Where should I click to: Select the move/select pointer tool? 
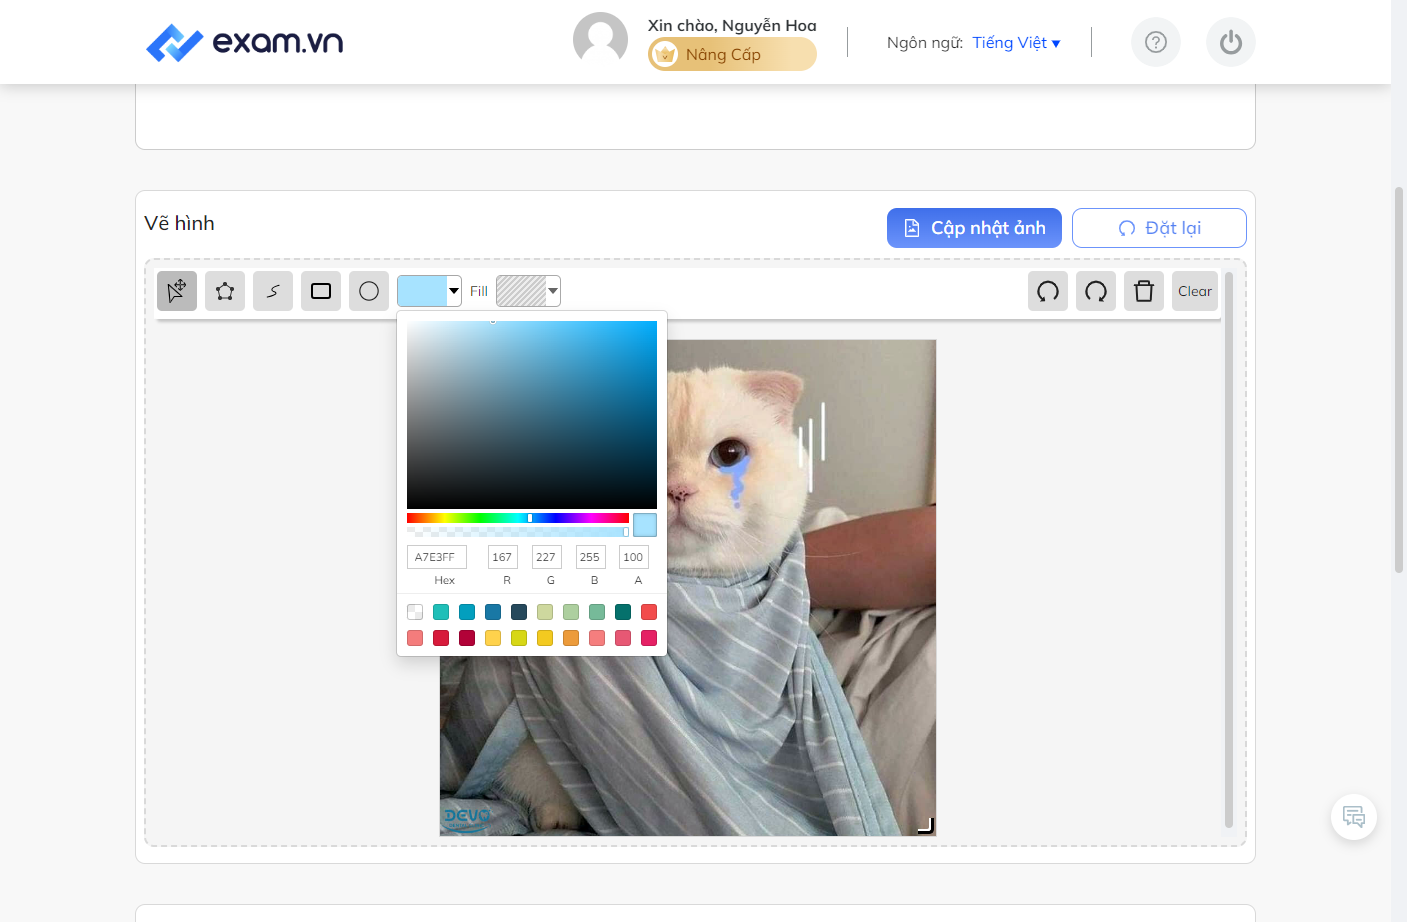point(177,291)
